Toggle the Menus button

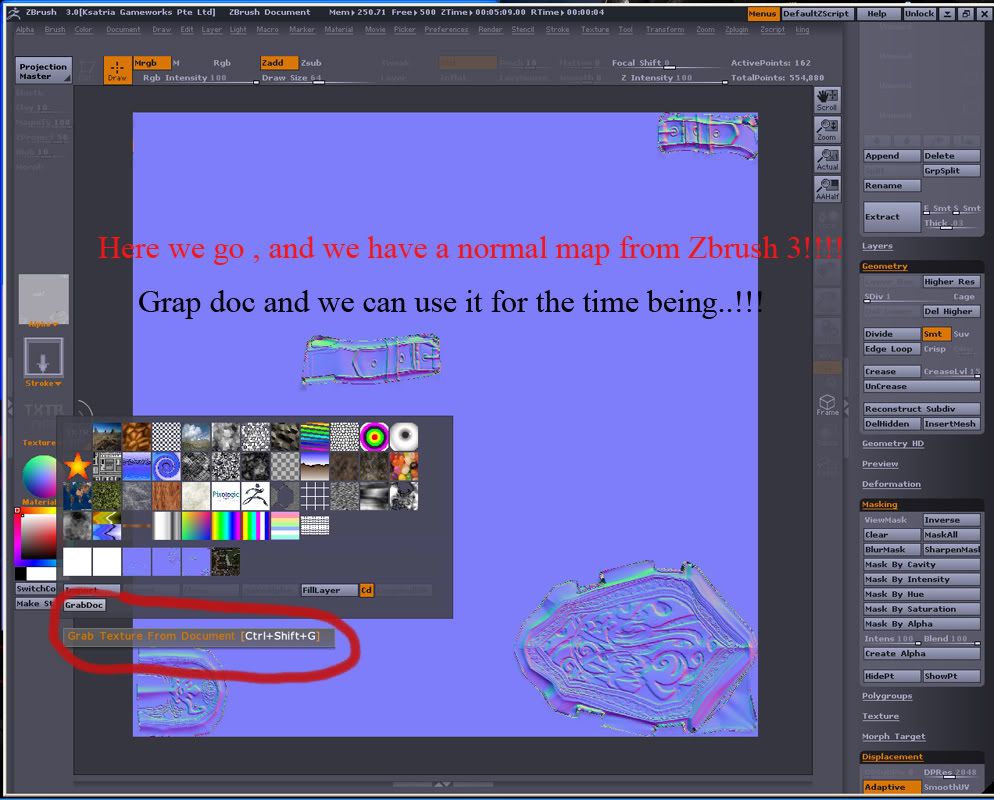(762, 13)
